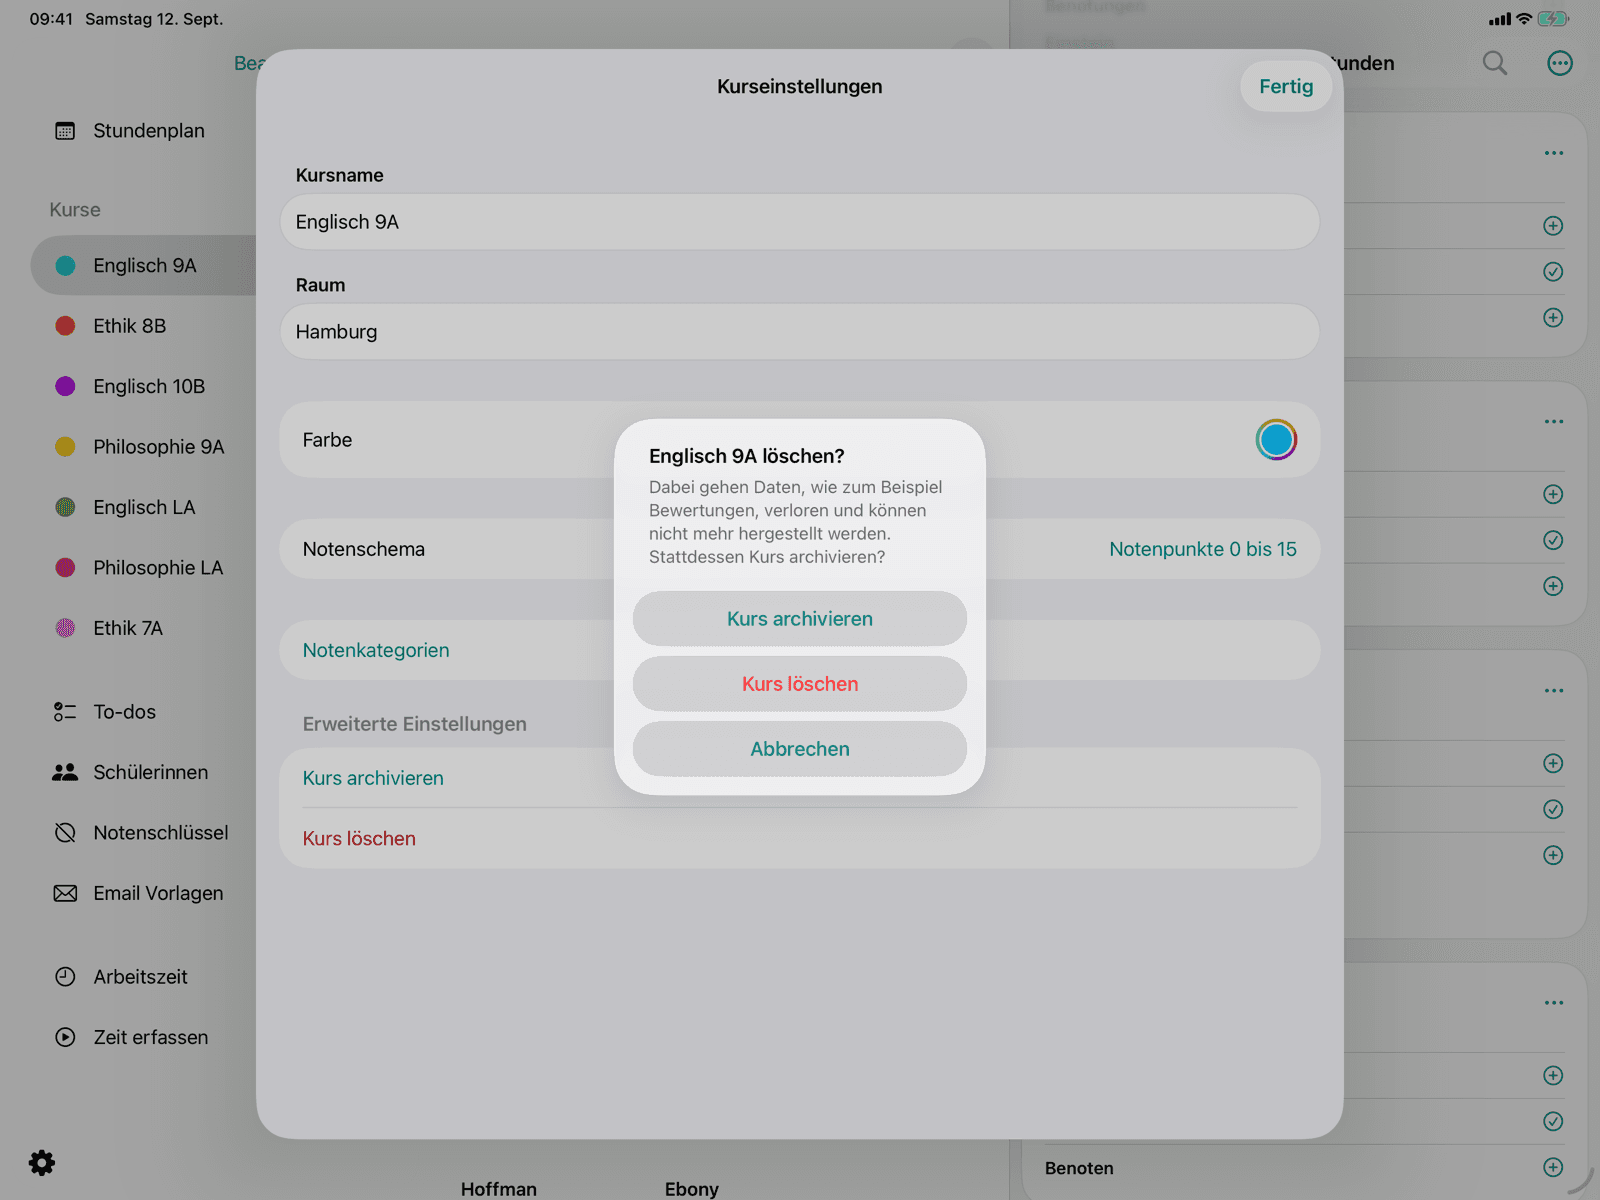Tap the first card's checkmark circle icon
Image resolution: width=1600 pixels, height=1200 pixels.
pos(1553,272)
